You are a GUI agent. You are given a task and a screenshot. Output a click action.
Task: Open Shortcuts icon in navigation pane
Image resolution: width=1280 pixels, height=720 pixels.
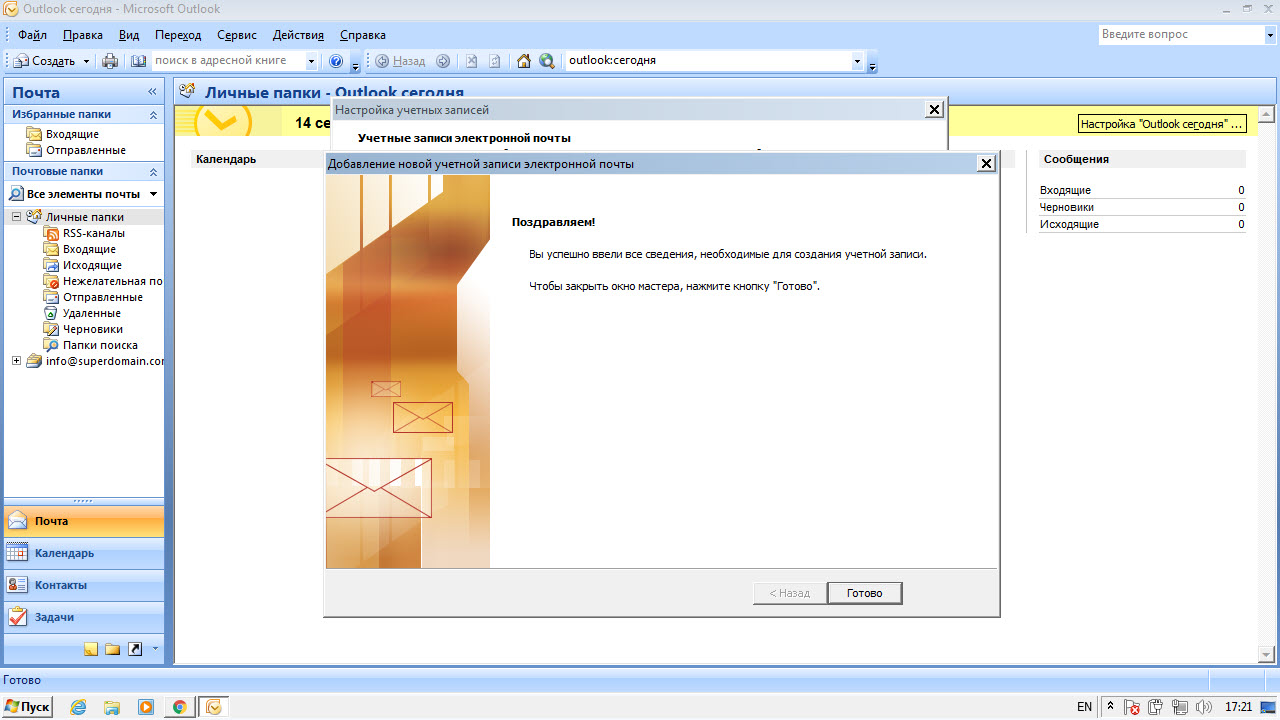(x=135, y=649)
